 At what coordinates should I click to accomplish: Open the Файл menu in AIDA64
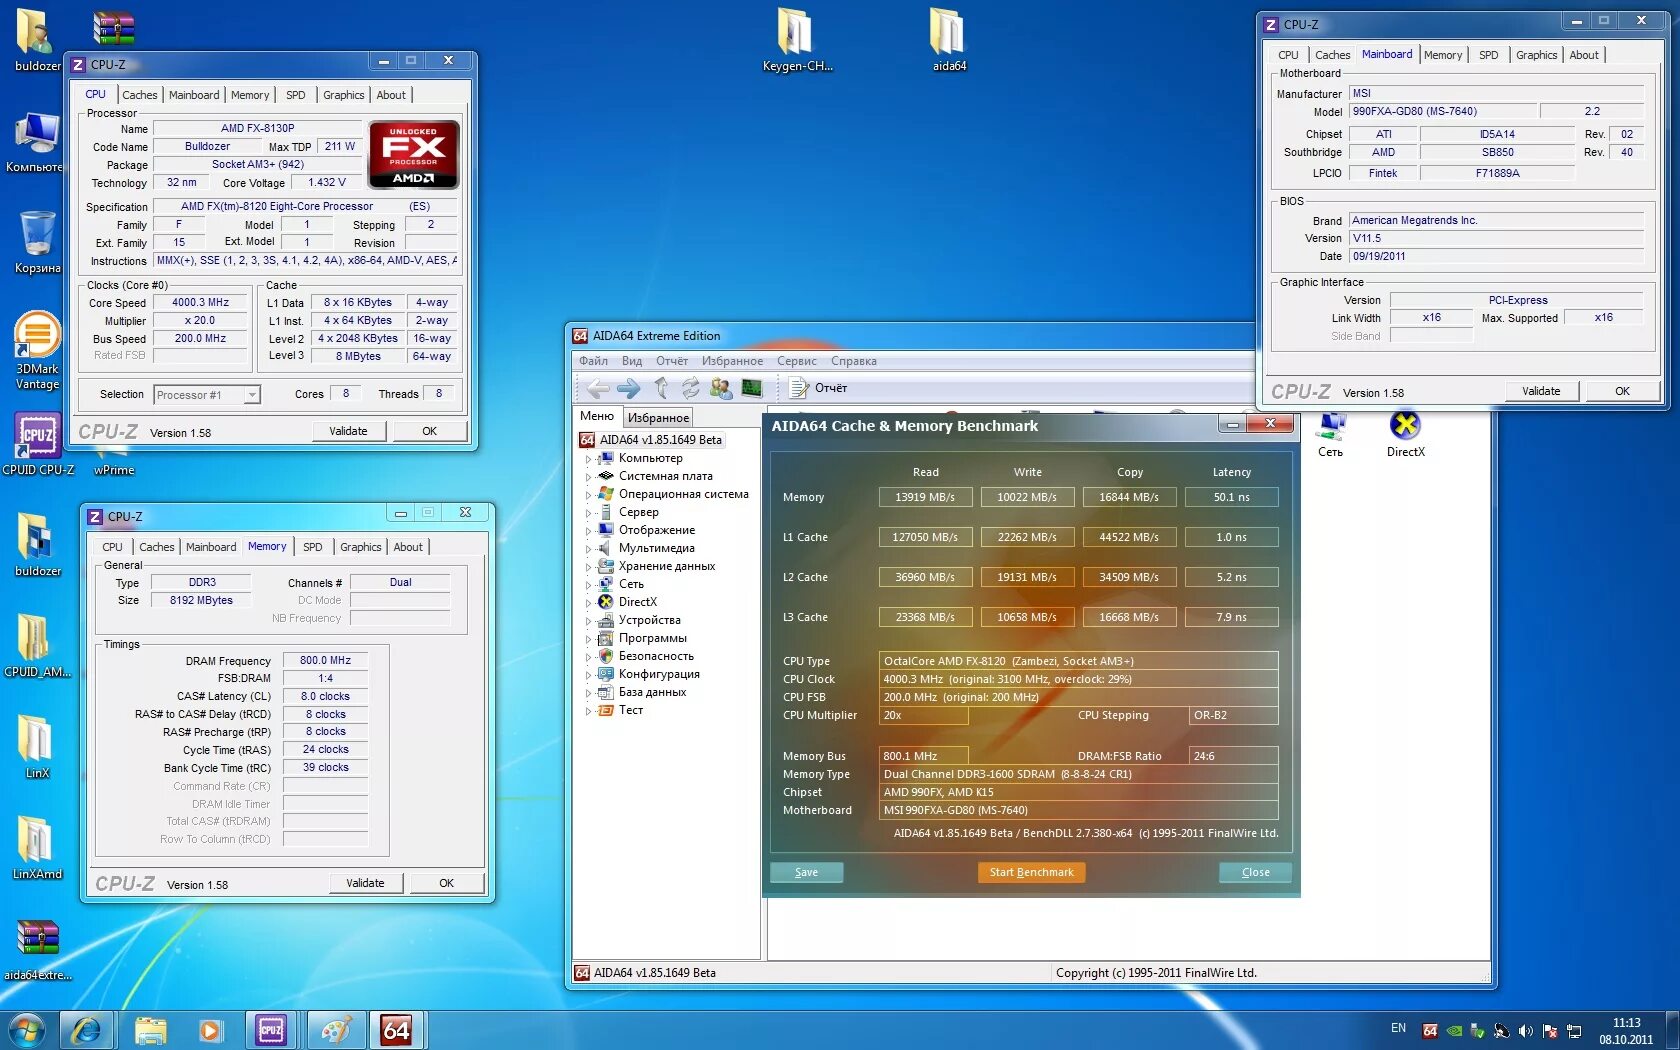(x=593, y=361)
